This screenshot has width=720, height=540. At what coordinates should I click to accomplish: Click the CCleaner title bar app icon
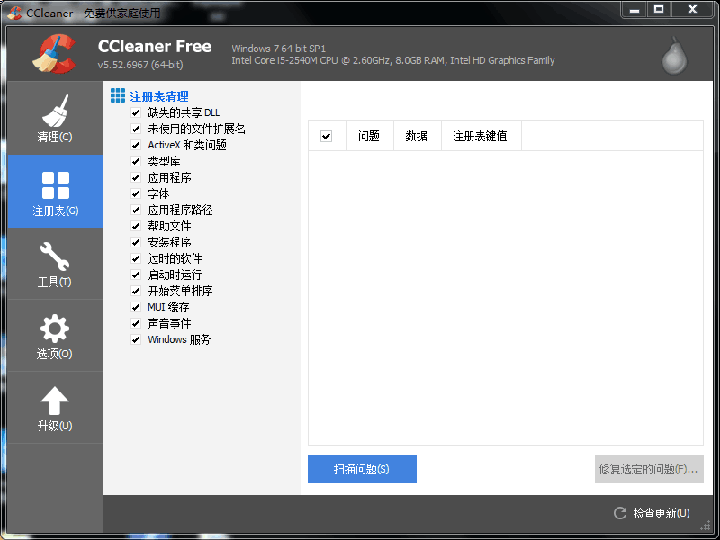point(15,12)
